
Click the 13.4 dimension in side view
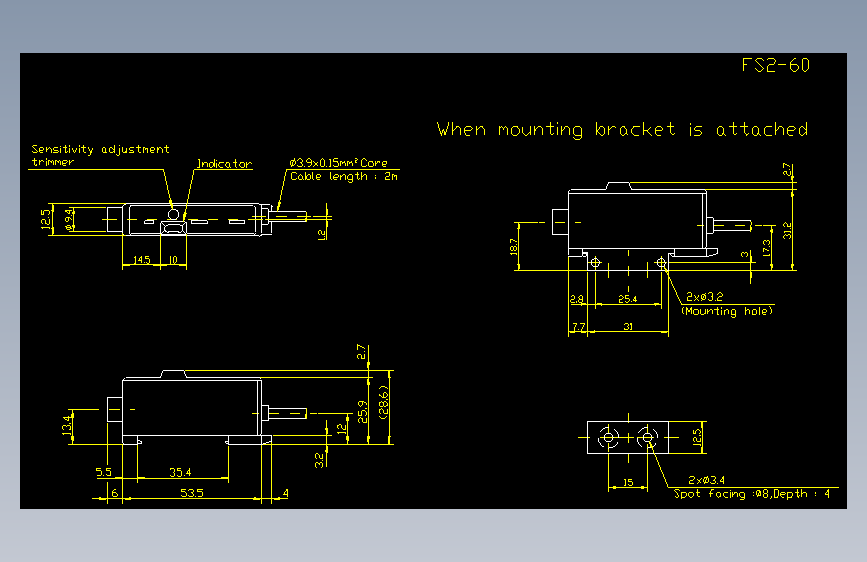(x=67, y=425)
